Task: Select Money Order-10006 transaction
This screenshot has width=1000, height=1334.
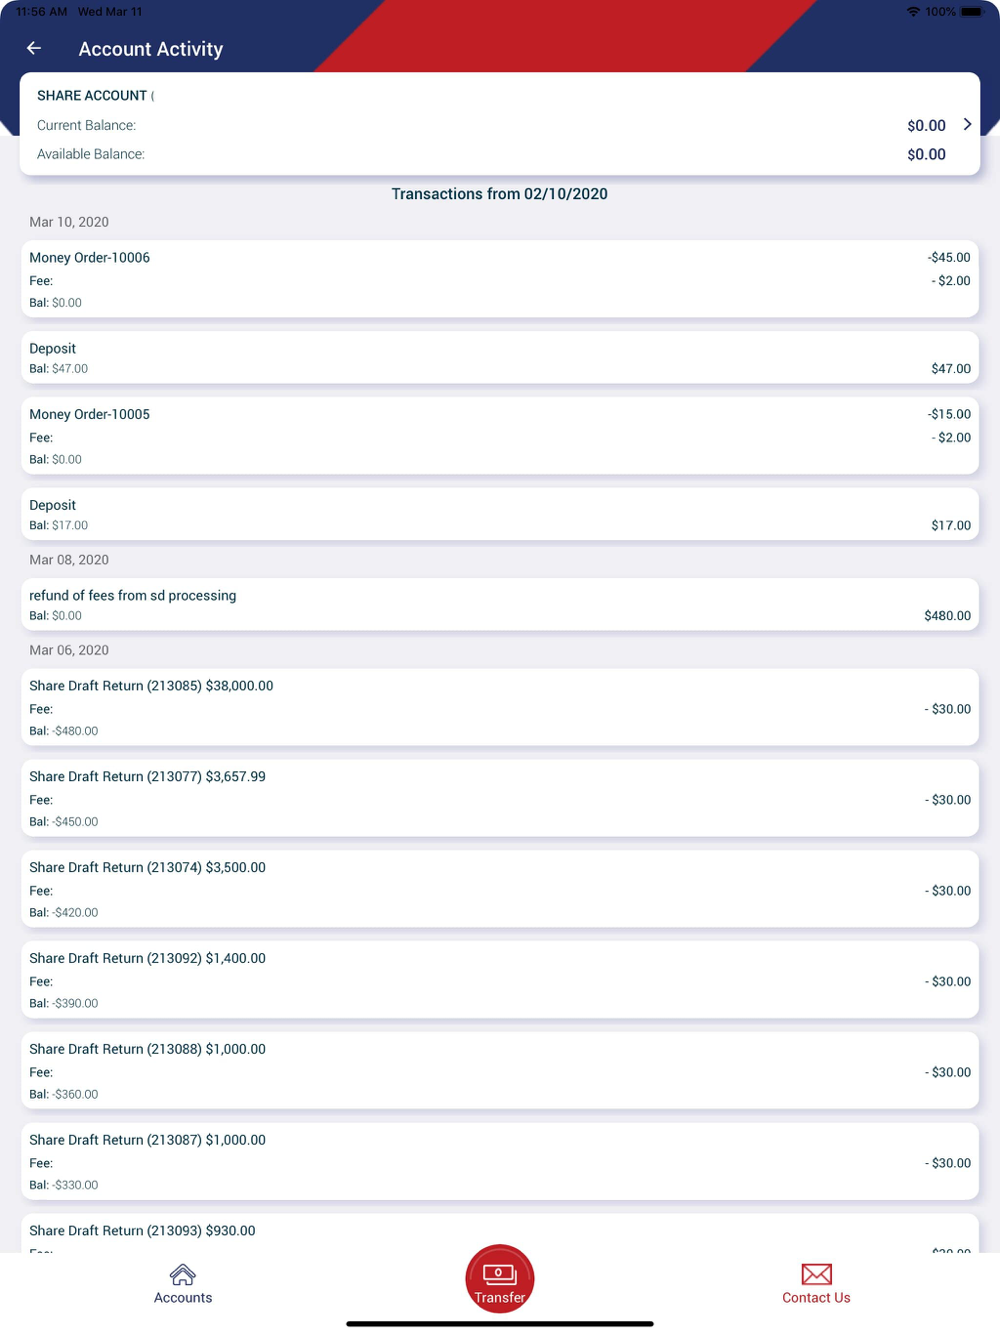Action: coord(500,279)
